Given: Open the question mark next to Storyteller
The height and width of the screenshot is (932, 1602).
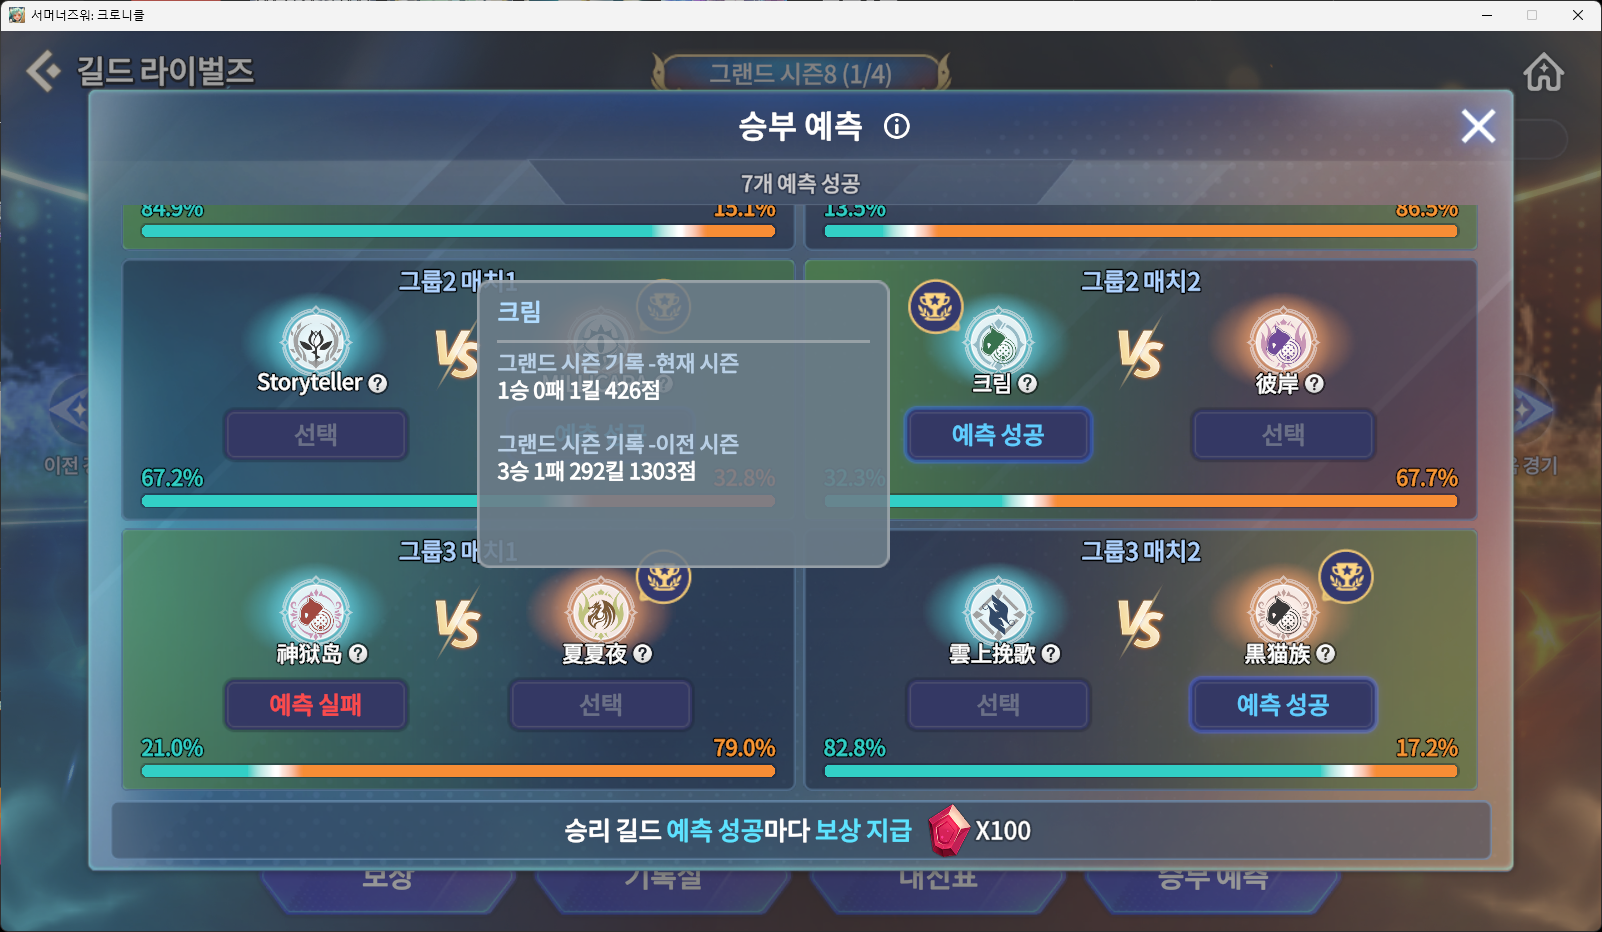Looking at the screenshot, I should point(377,383).
